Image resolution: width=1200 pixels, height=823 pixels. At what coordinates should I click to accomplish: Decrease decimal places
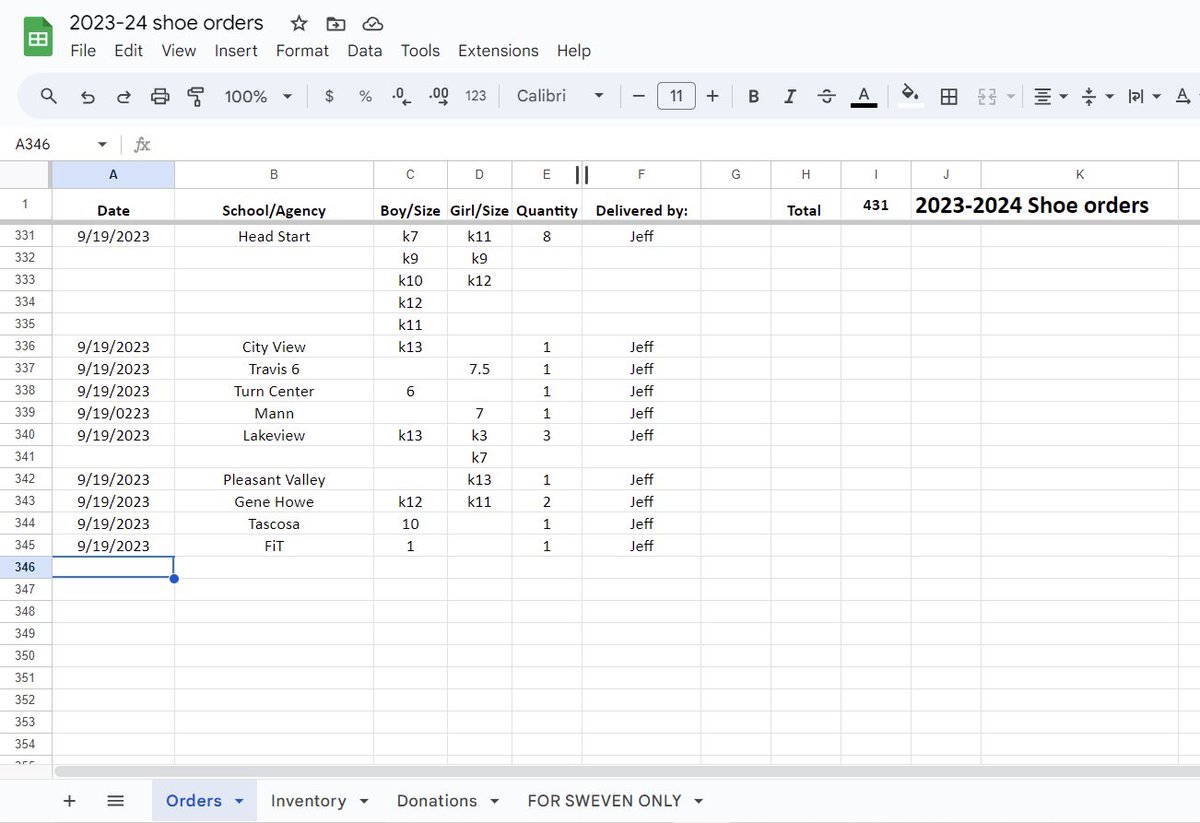coord(401,96)
